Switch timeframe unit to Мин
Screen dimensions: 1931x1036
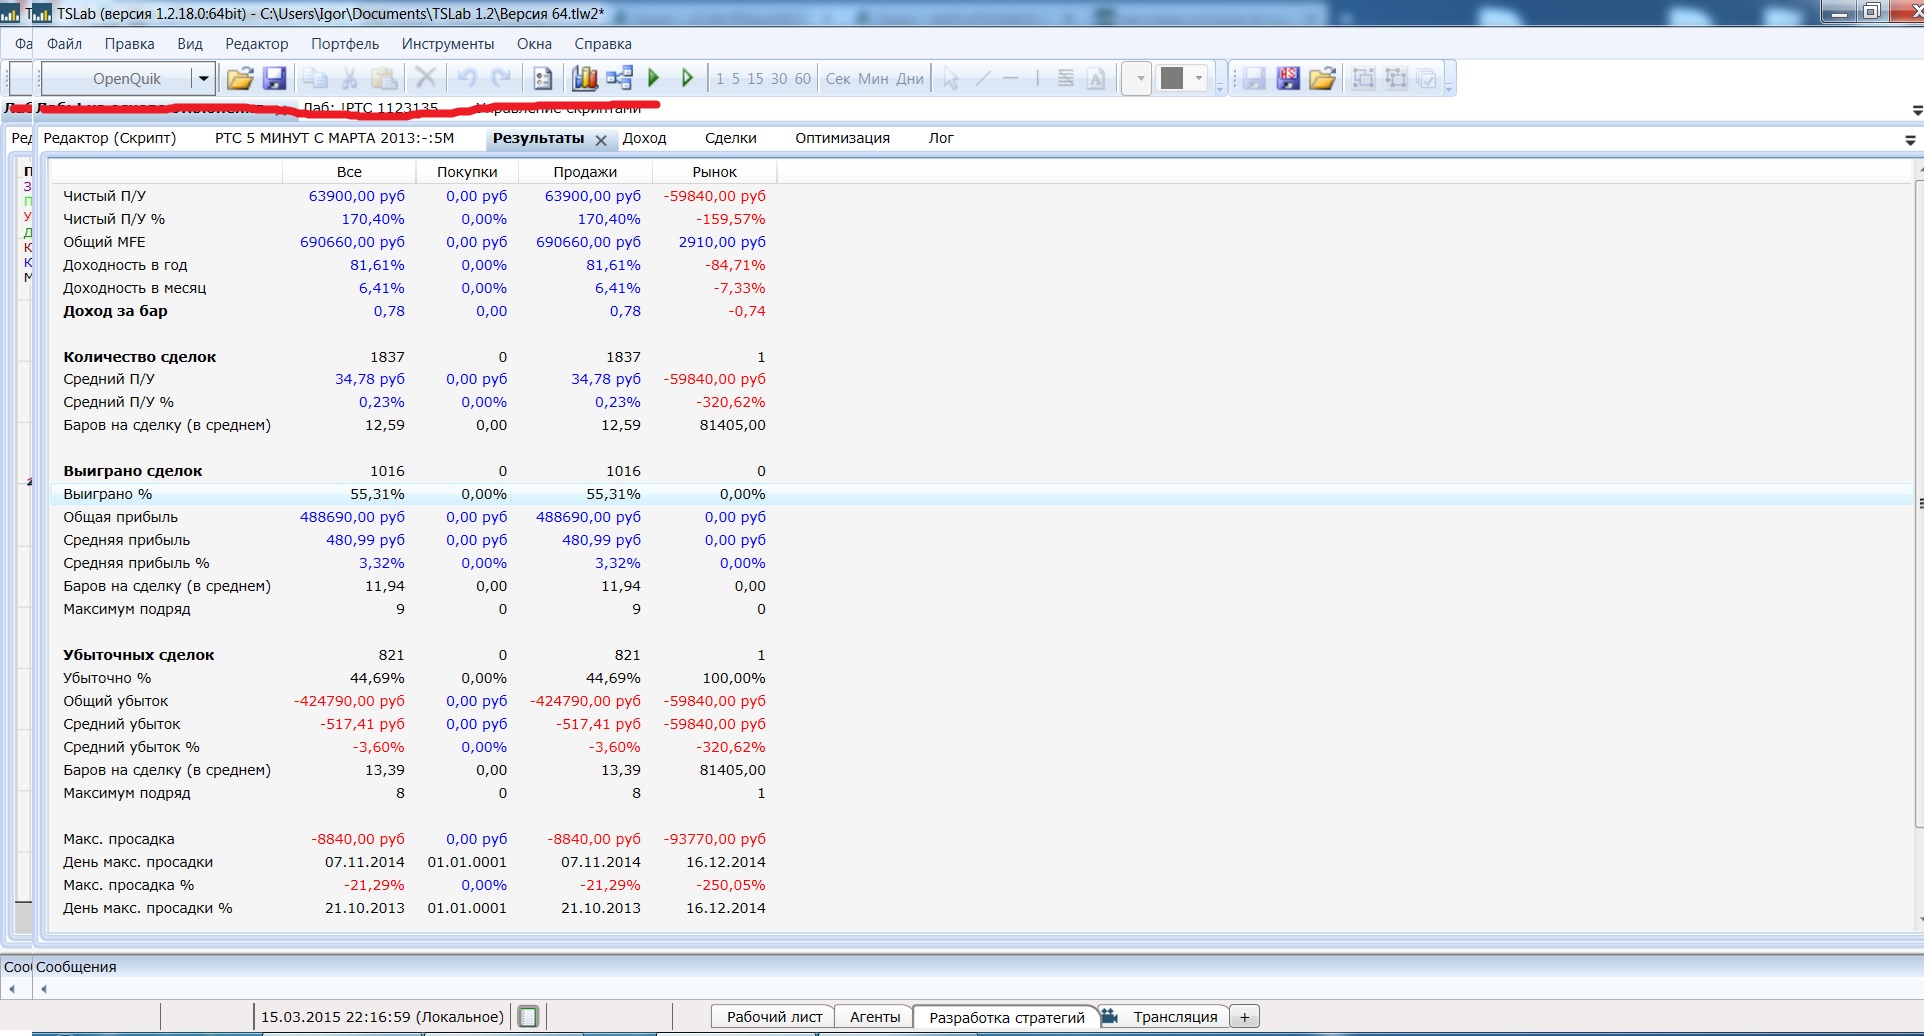coord(872,79)
